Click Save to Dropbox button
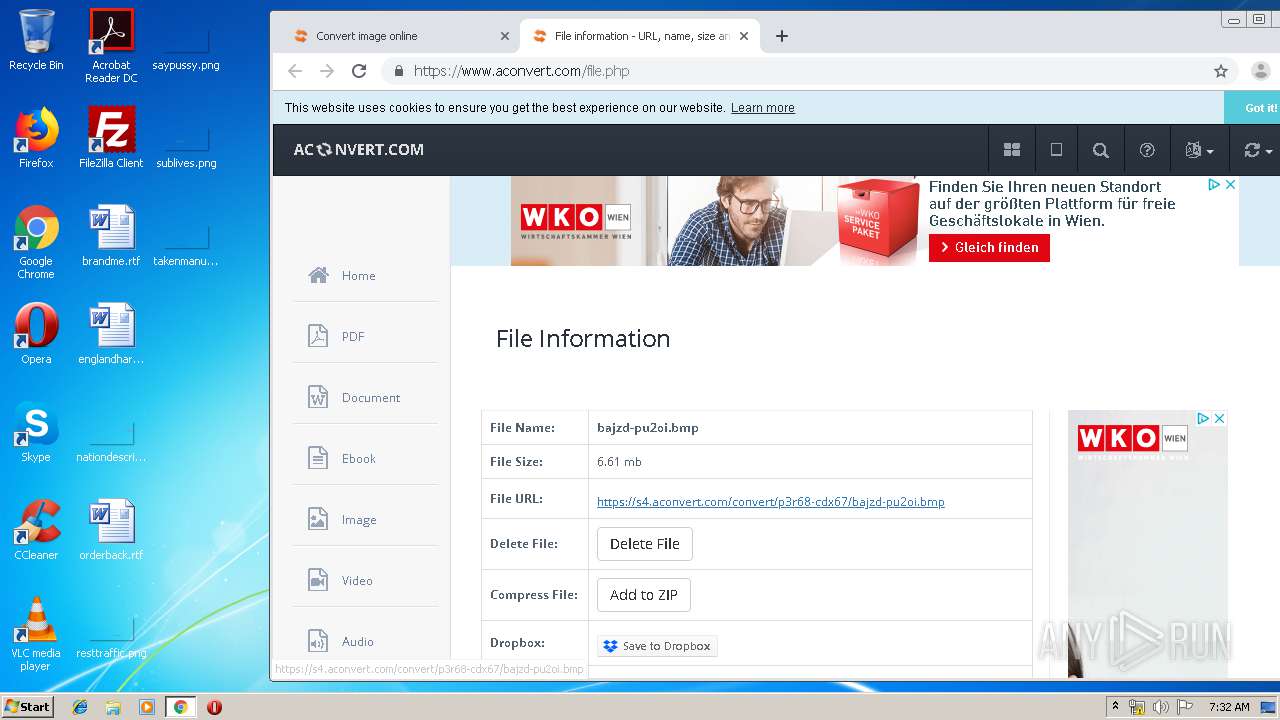 pos(657,646)
